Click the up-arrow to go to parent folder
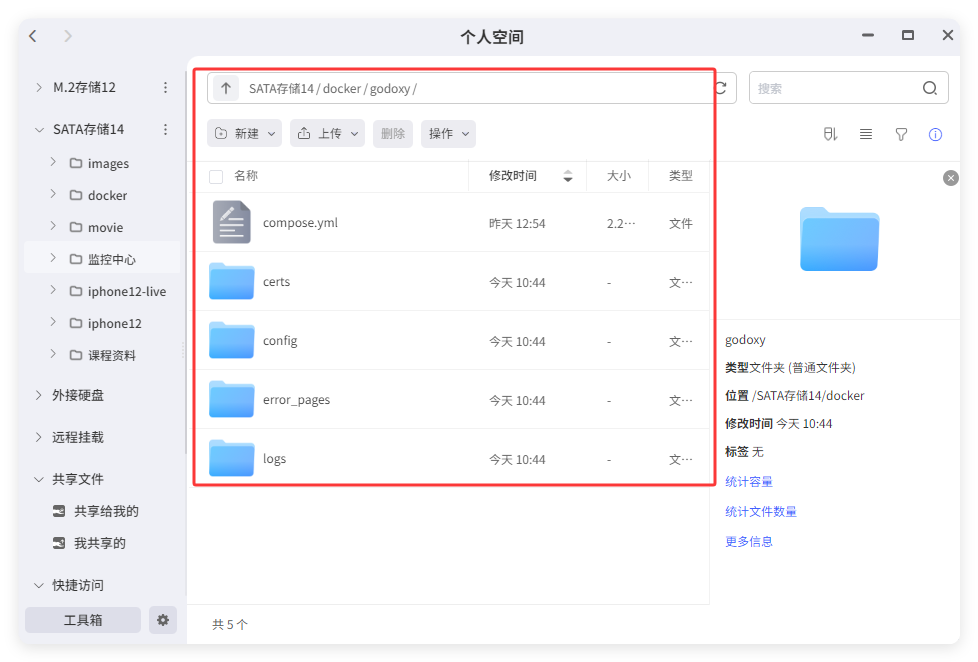The image size is (978, 662). click(225, 88)
